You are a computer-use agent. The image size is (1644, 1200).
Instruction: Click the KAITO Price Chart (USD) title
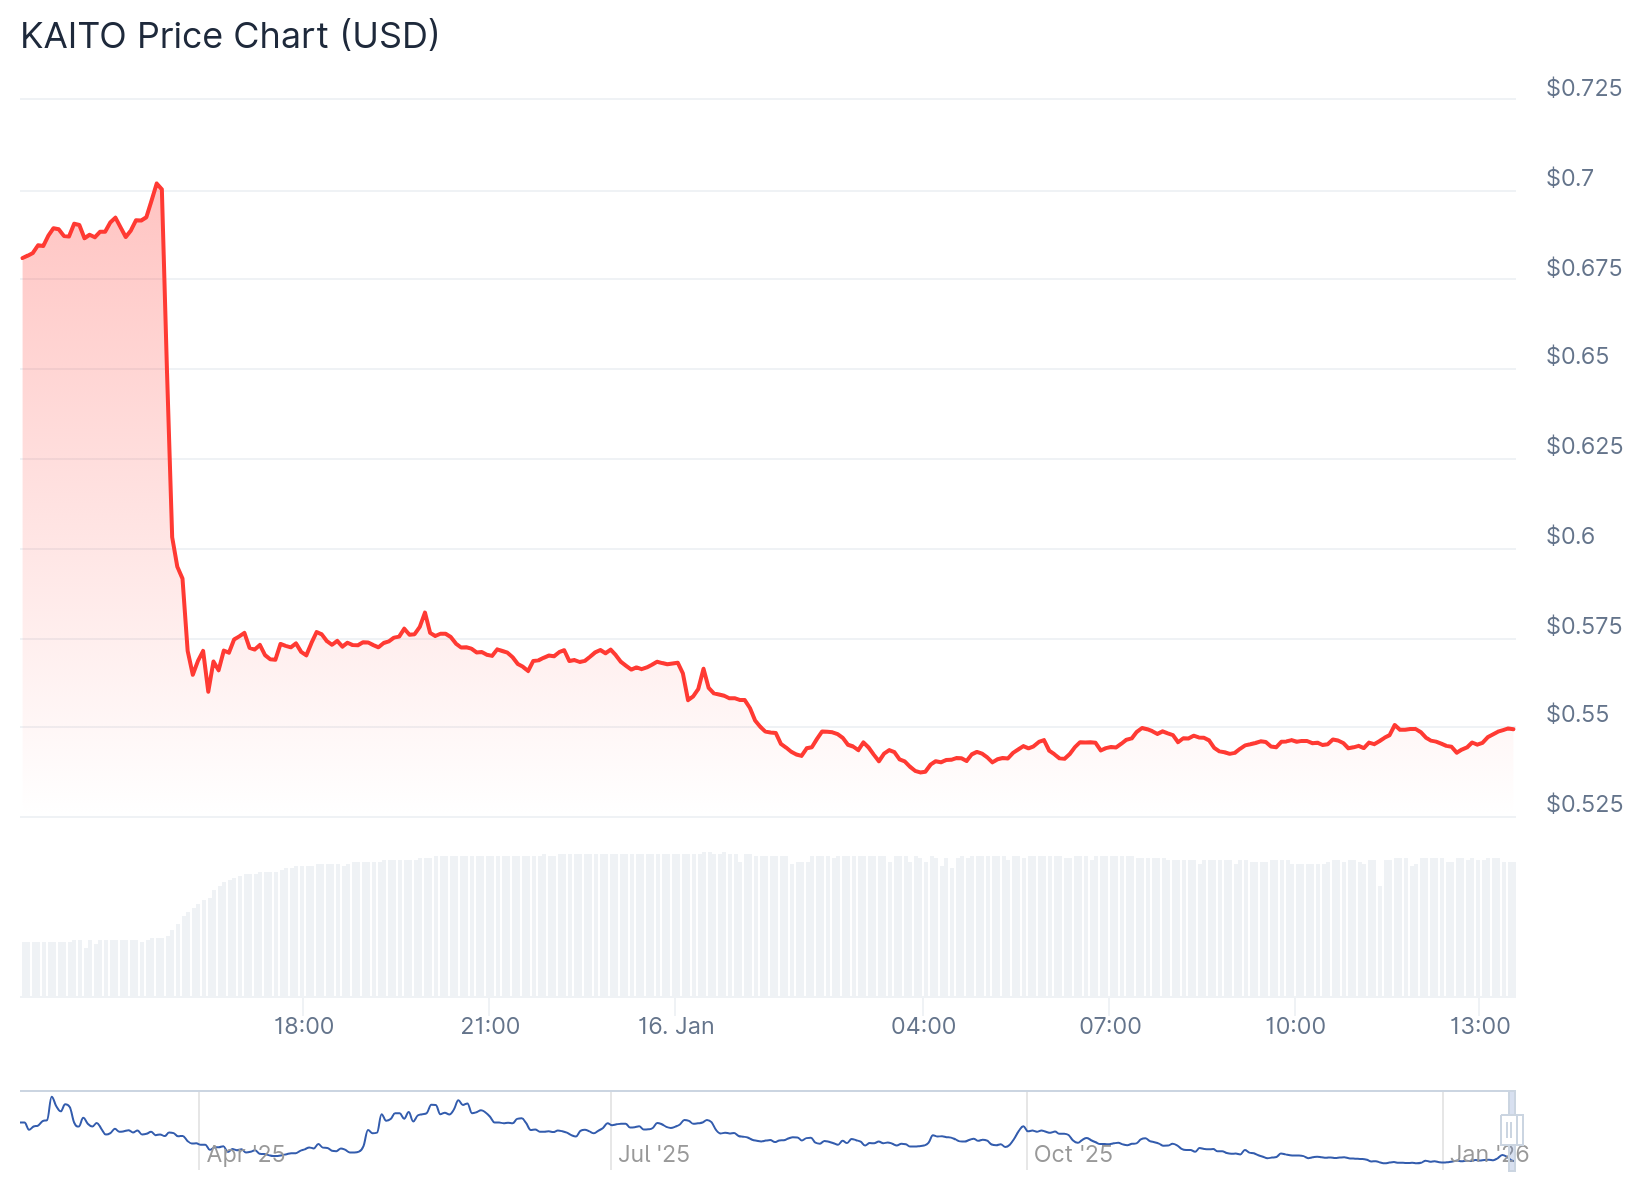[x=230, y=36]
